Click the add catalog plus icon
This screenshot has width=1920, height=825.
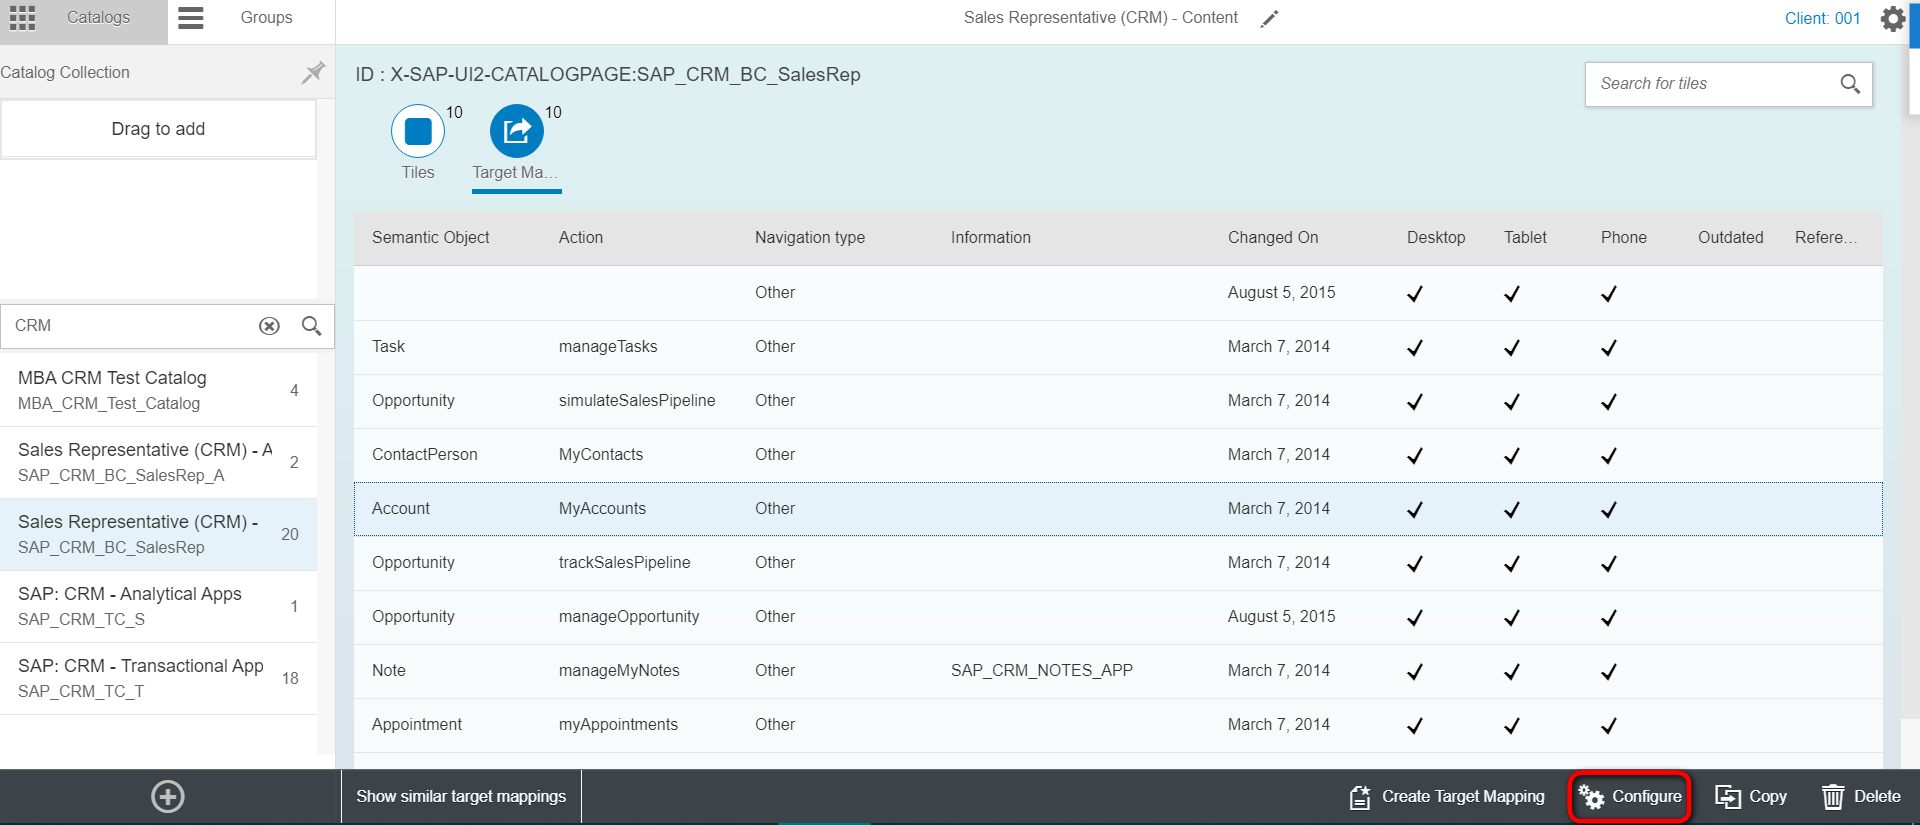tap(167, 796)
